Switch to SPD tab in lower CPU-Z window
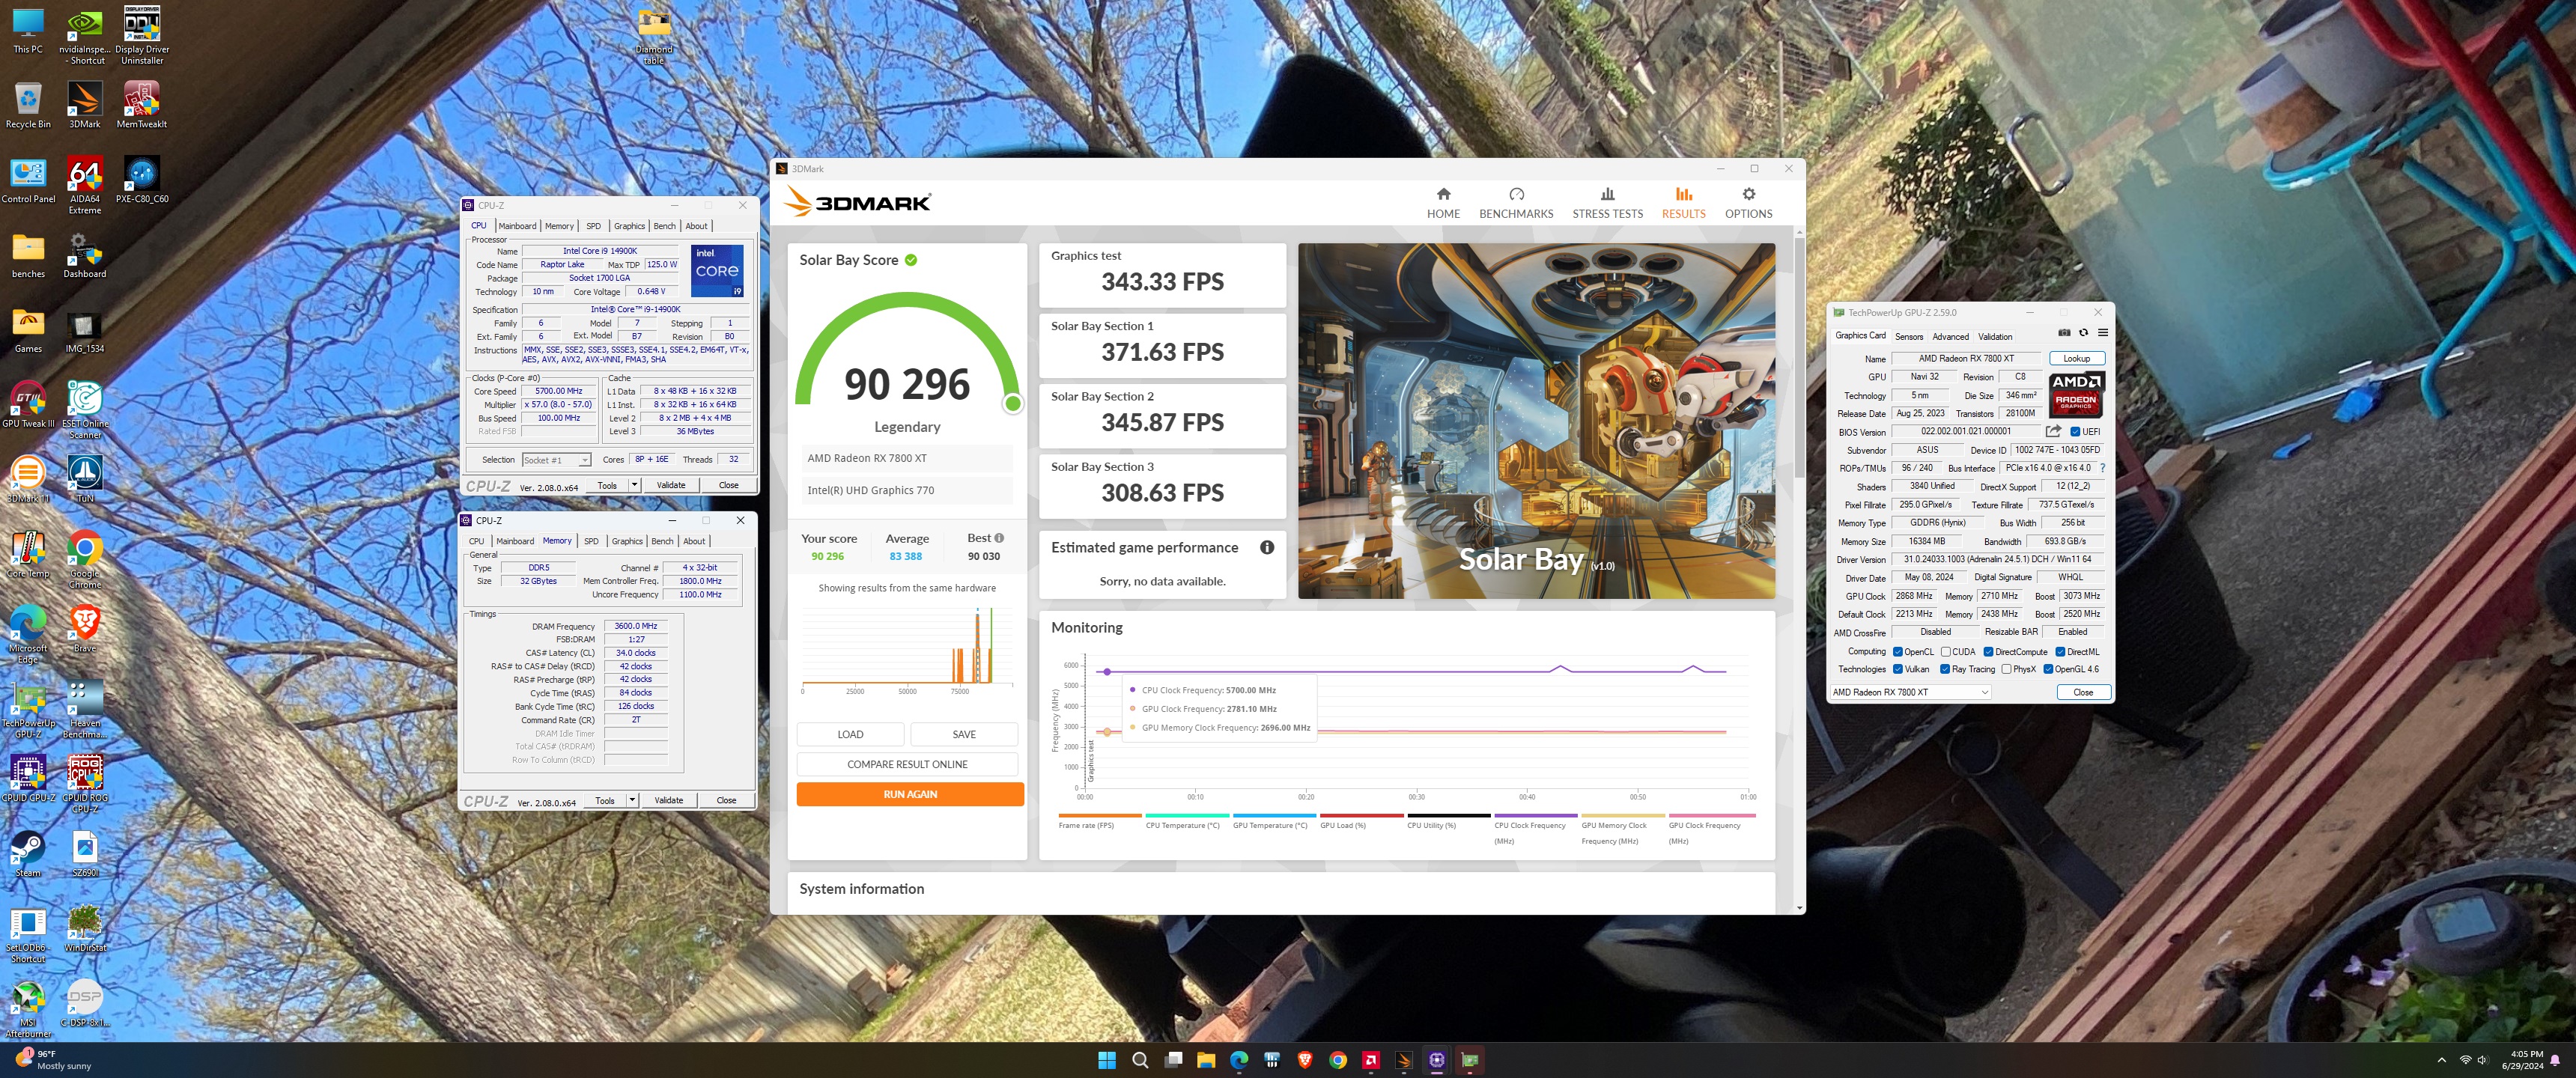The height and width of the screenshot is (1078, 2576). pyautogui.click(x=591, y=541)
